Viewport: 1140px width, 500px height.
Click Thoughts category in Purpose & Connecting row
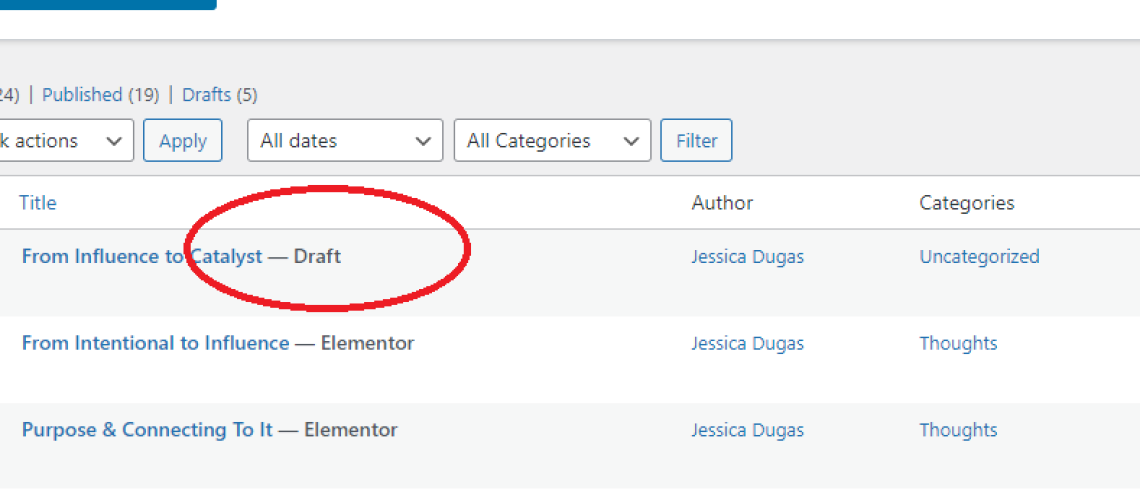(958, 430)
